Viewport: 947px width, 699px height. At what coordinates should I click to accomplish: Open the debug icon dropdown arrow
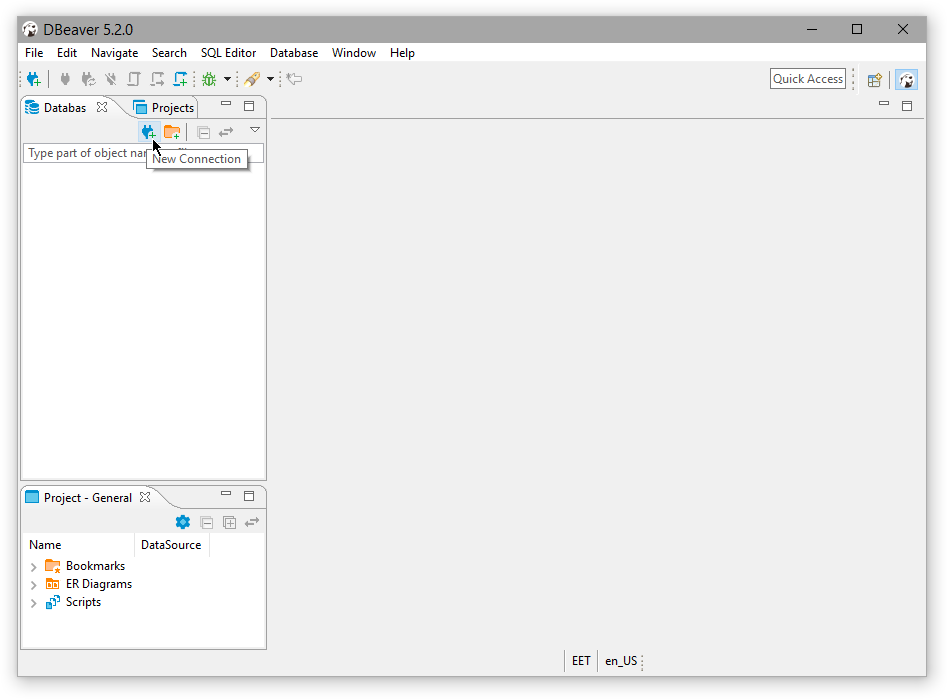[227, 79]
